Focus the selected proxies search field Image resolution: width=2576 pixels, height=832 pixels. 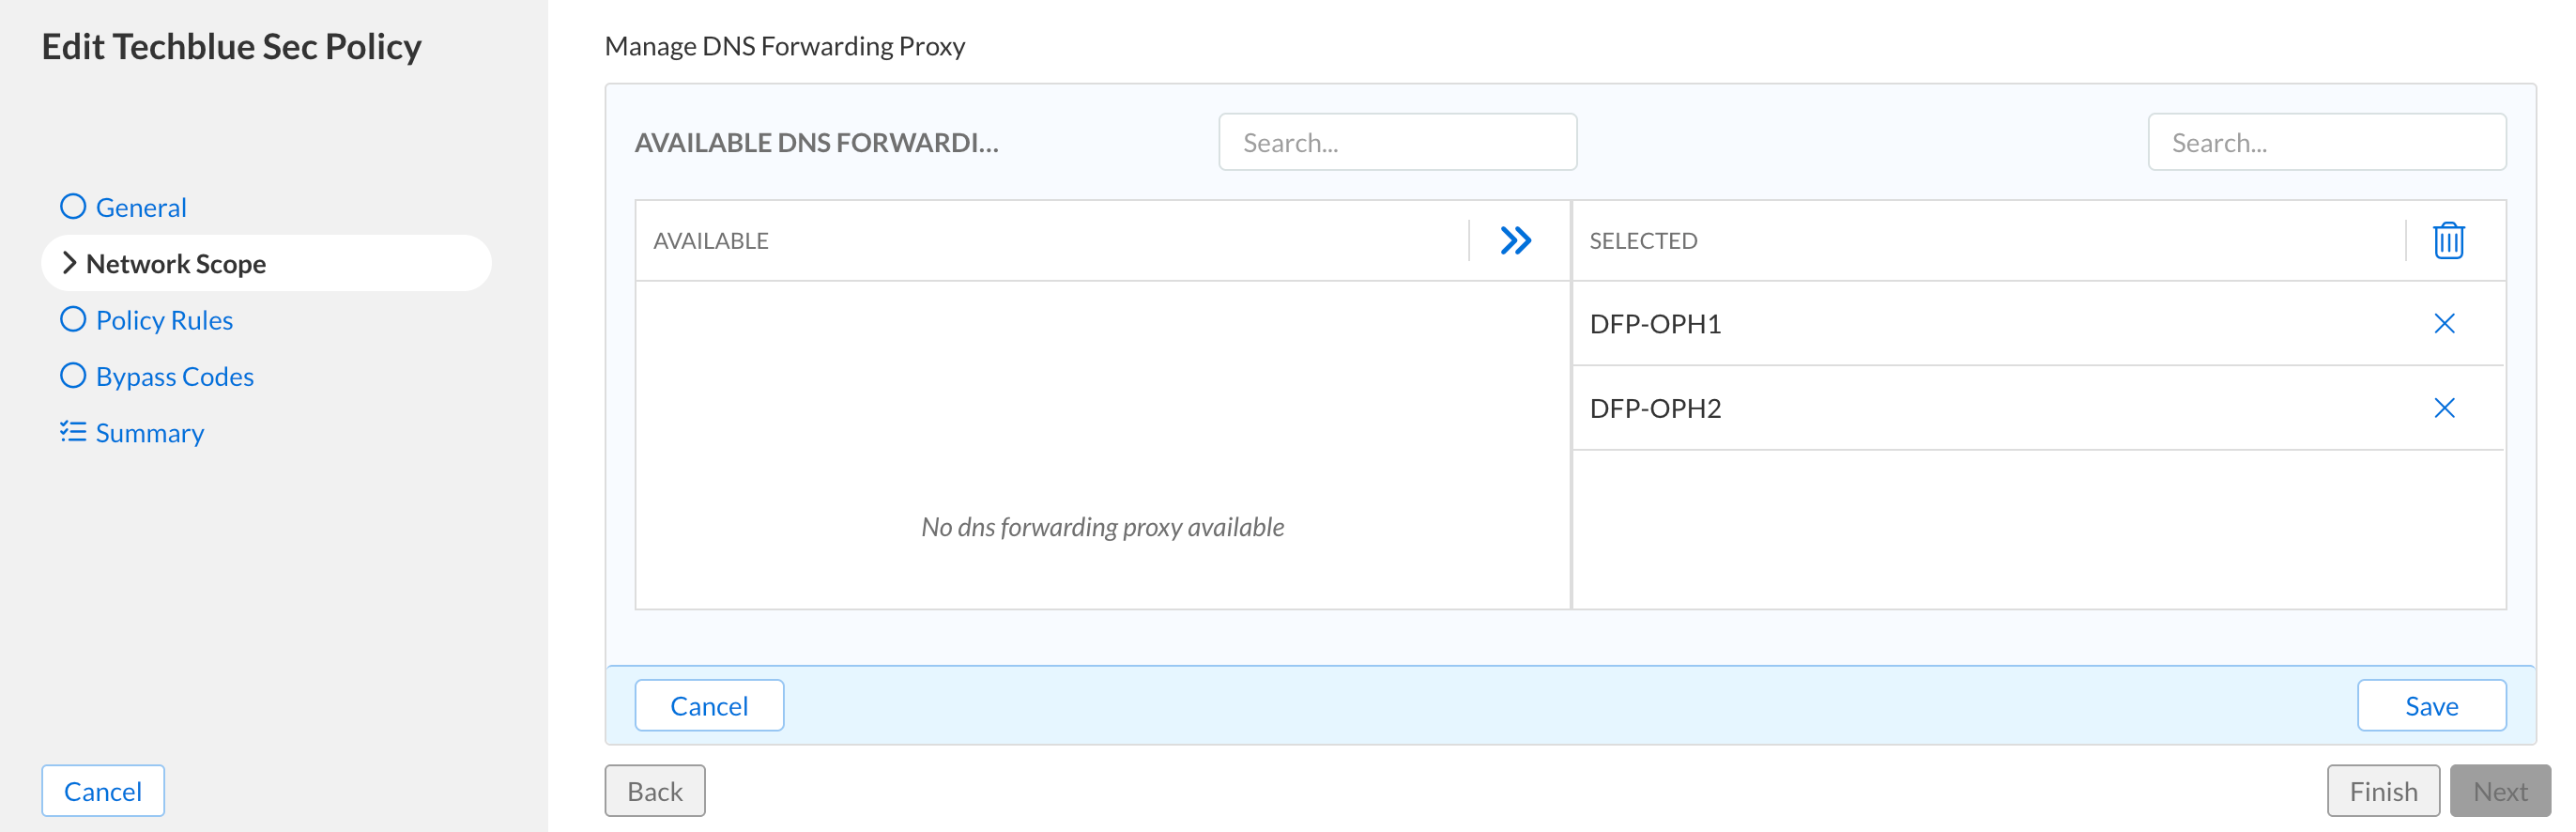click(2325, 143)
